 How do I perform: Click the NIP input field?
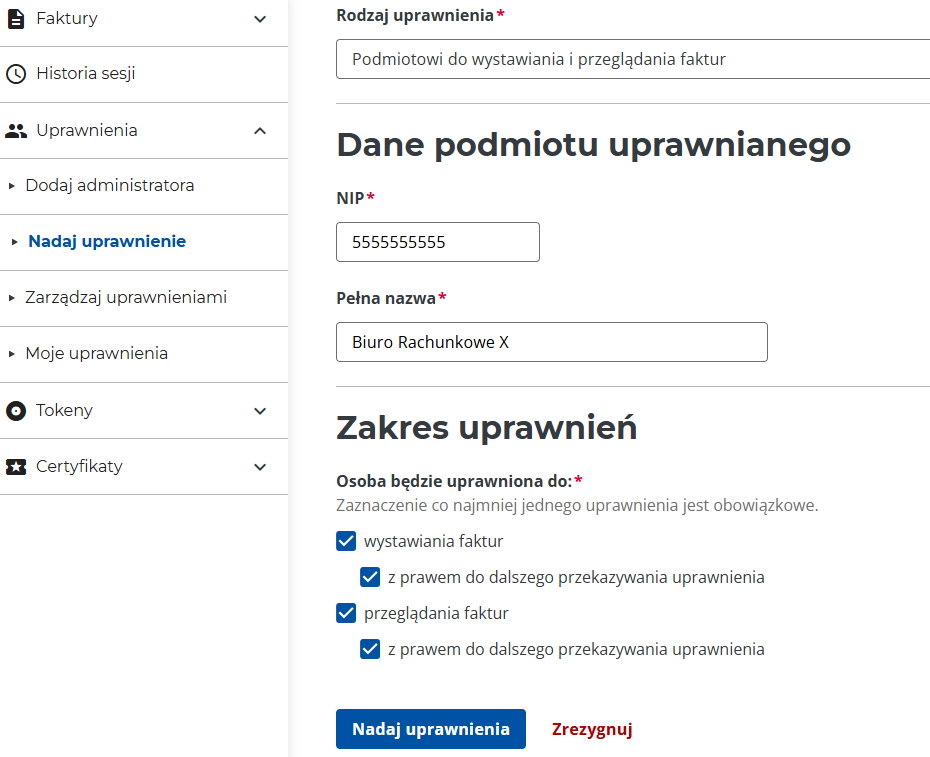(x=438, y=242)
